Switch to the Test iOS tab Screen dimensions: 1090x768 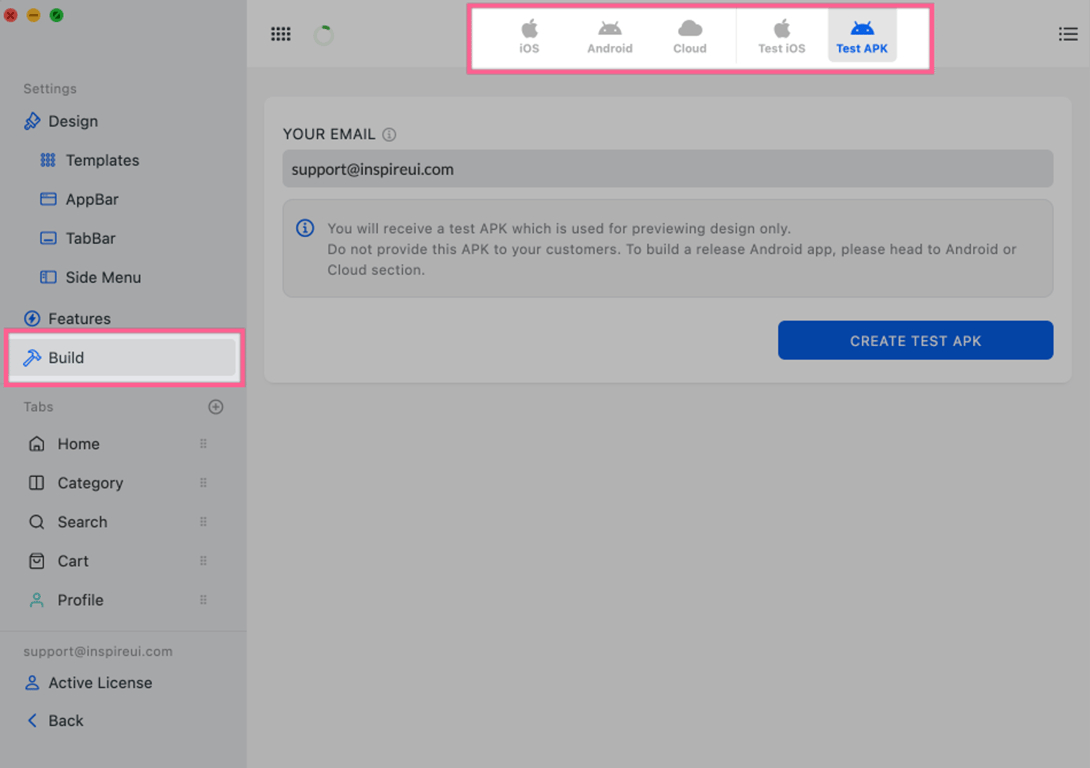pyautogui.click(x=781, y=37)
